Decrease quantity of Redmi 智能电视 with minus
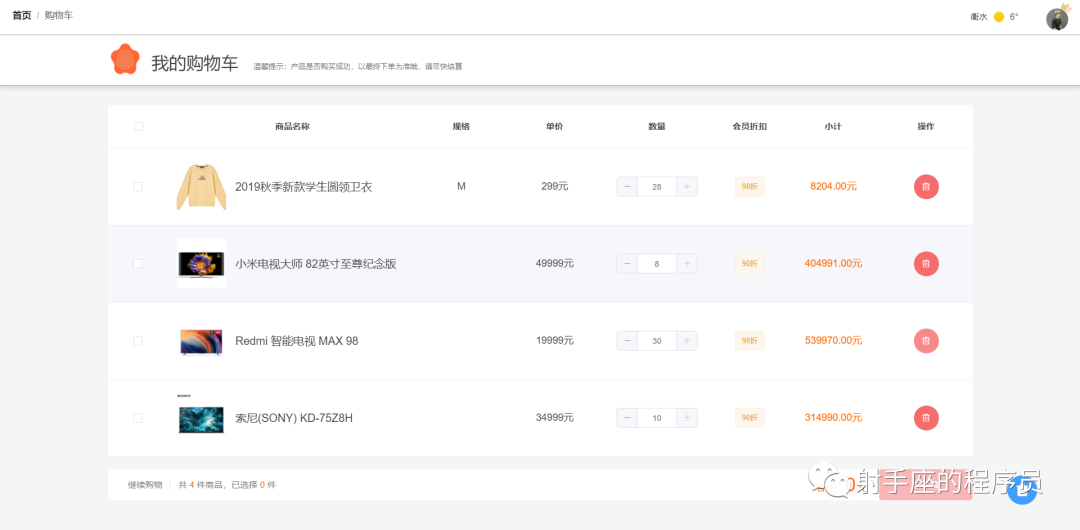Screen dimensions: 1080x530 click(627, 340)
